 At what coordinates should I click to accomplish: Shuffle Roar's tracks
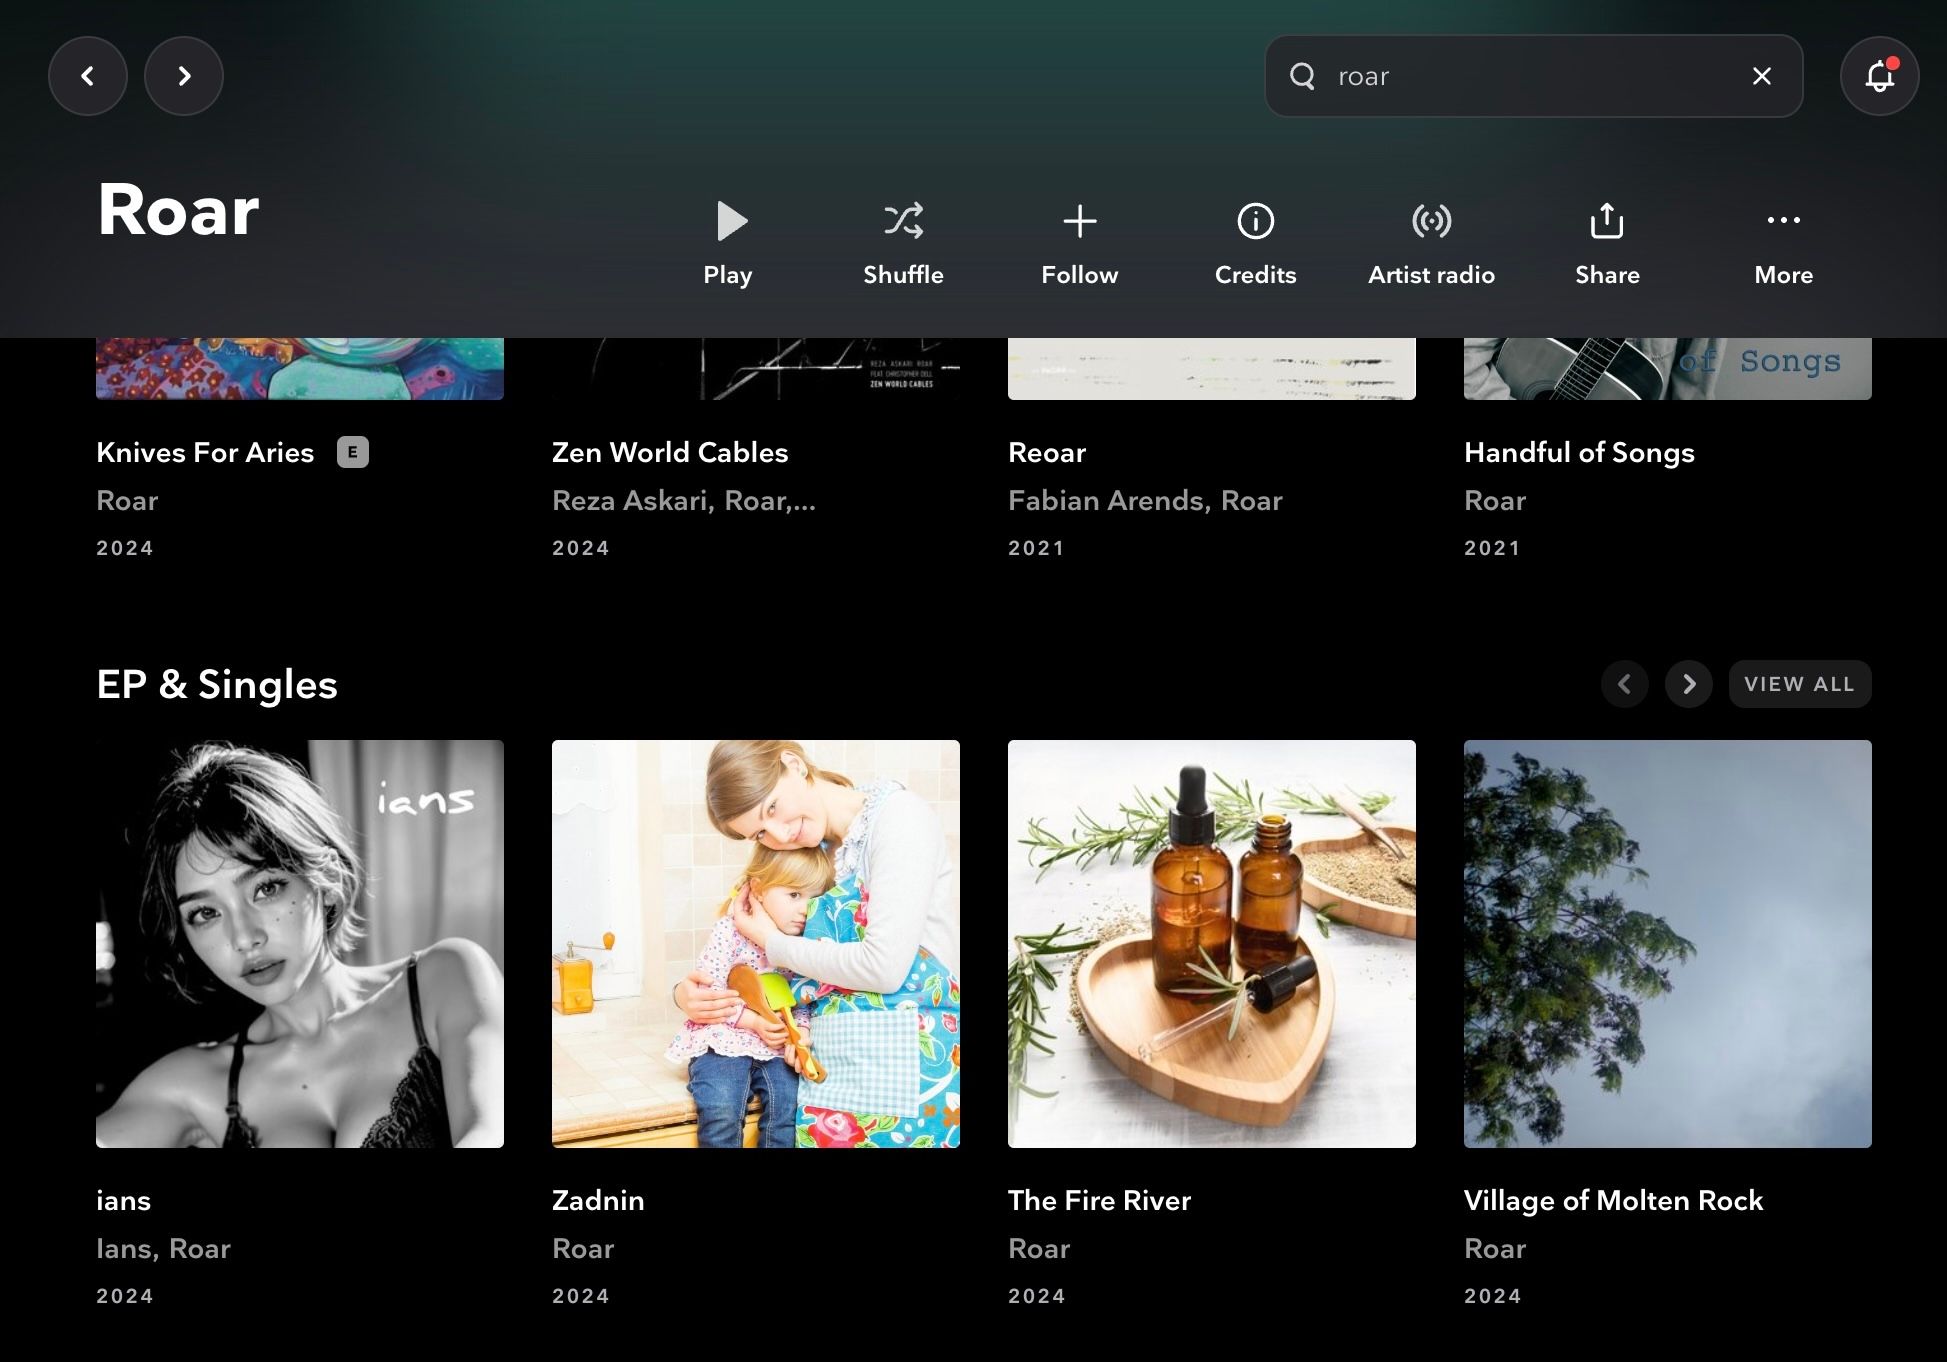[904, 244]
